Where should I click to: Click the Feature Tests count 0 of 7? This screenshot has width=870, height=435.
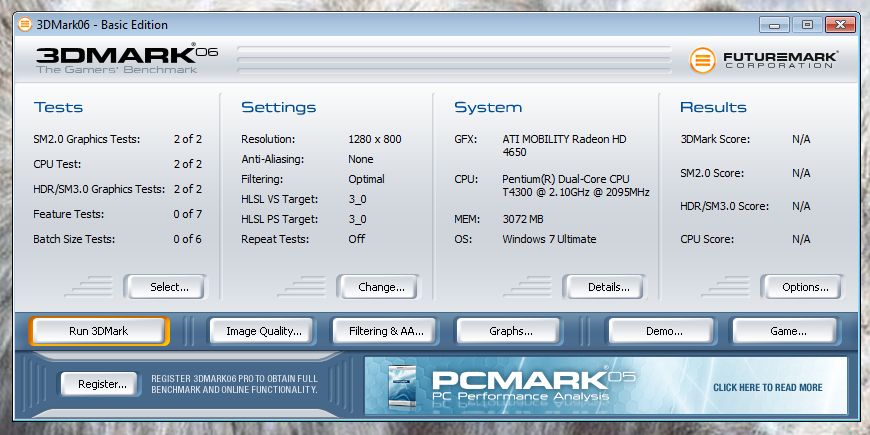[188, 214]
